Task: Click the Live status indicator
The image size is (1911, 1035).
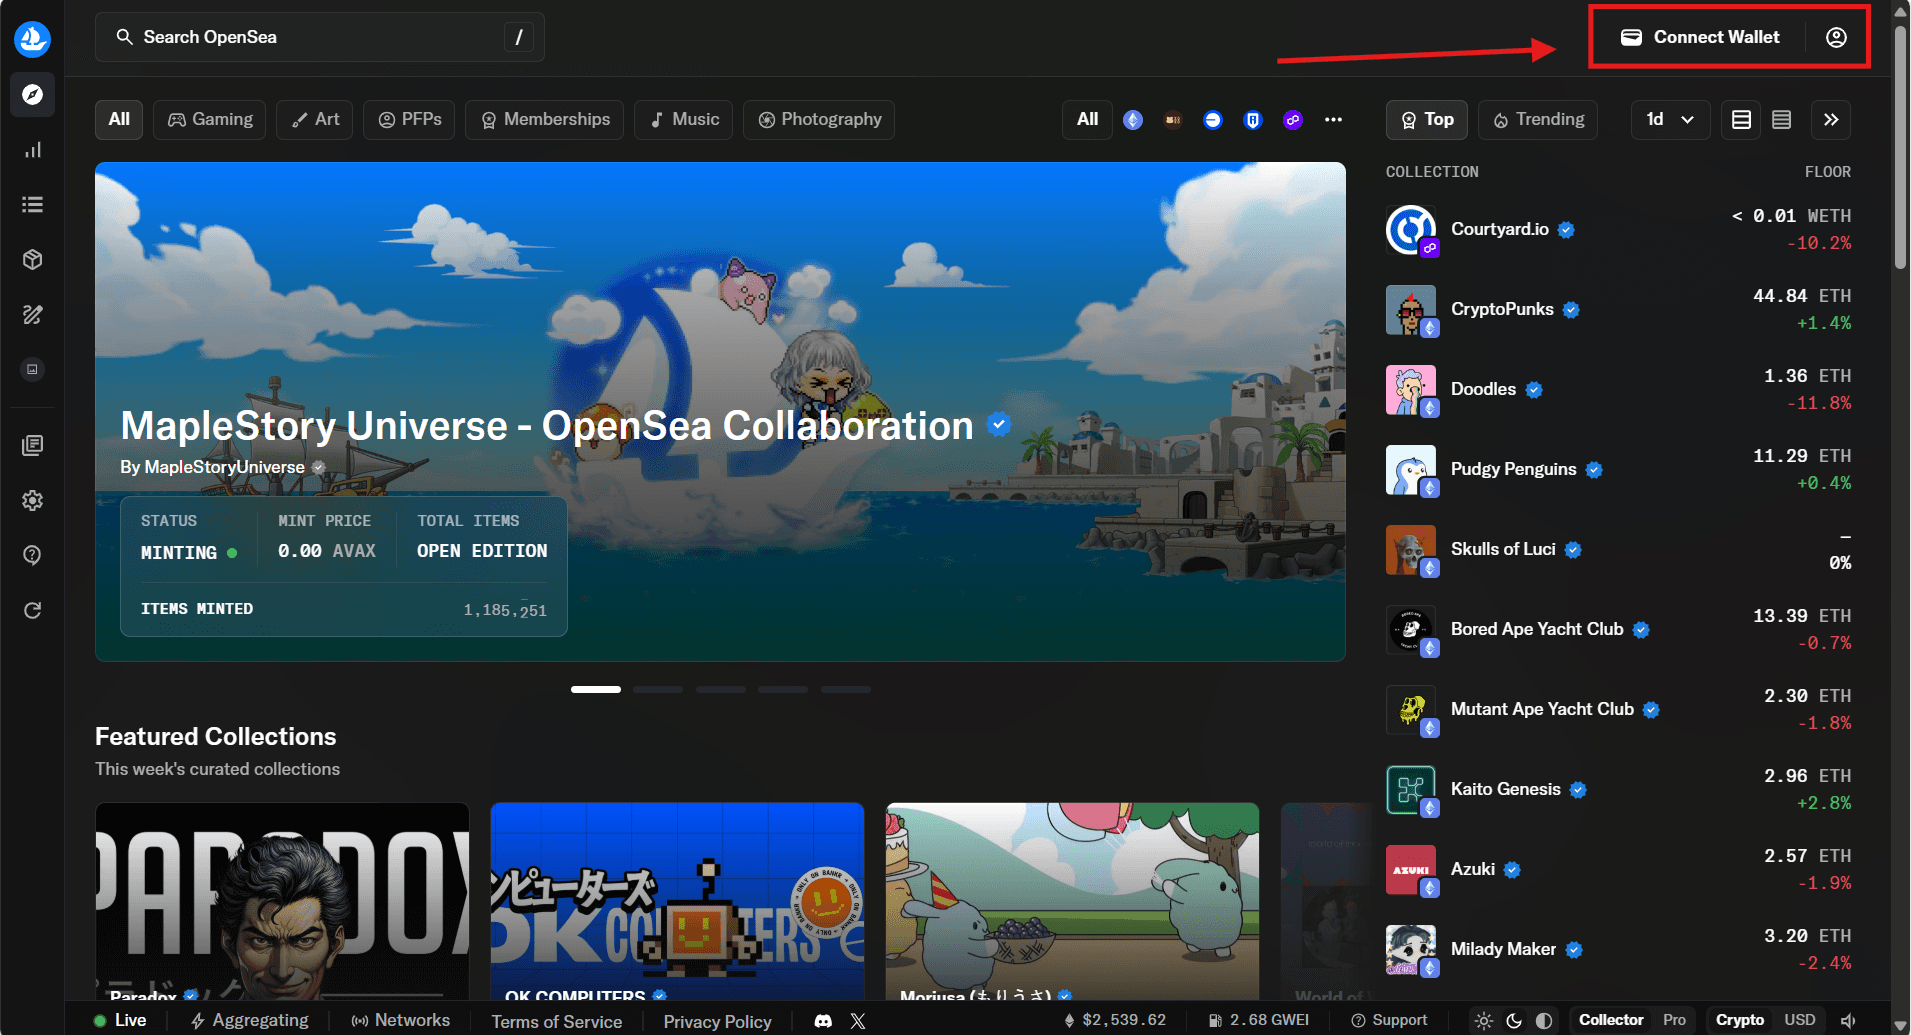Action: click(x=120, y=1020)
